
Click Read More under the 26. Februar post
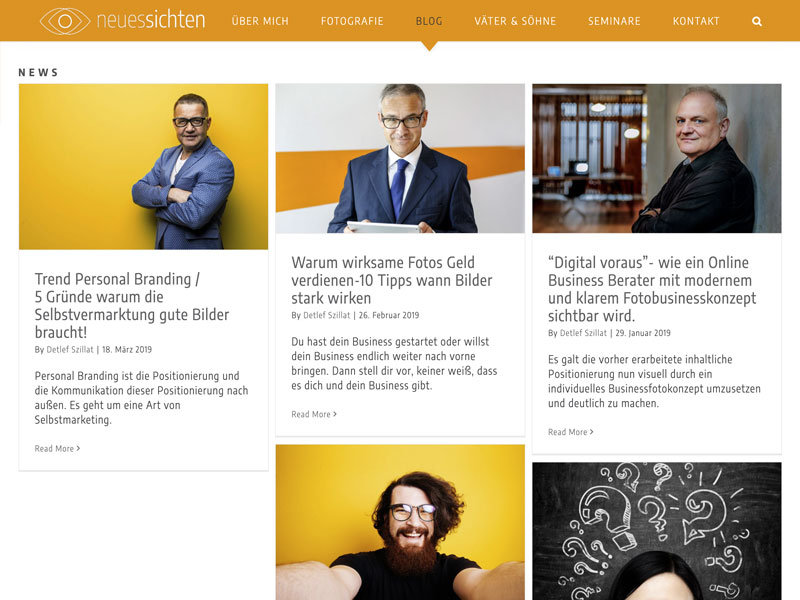pos(314,414)
